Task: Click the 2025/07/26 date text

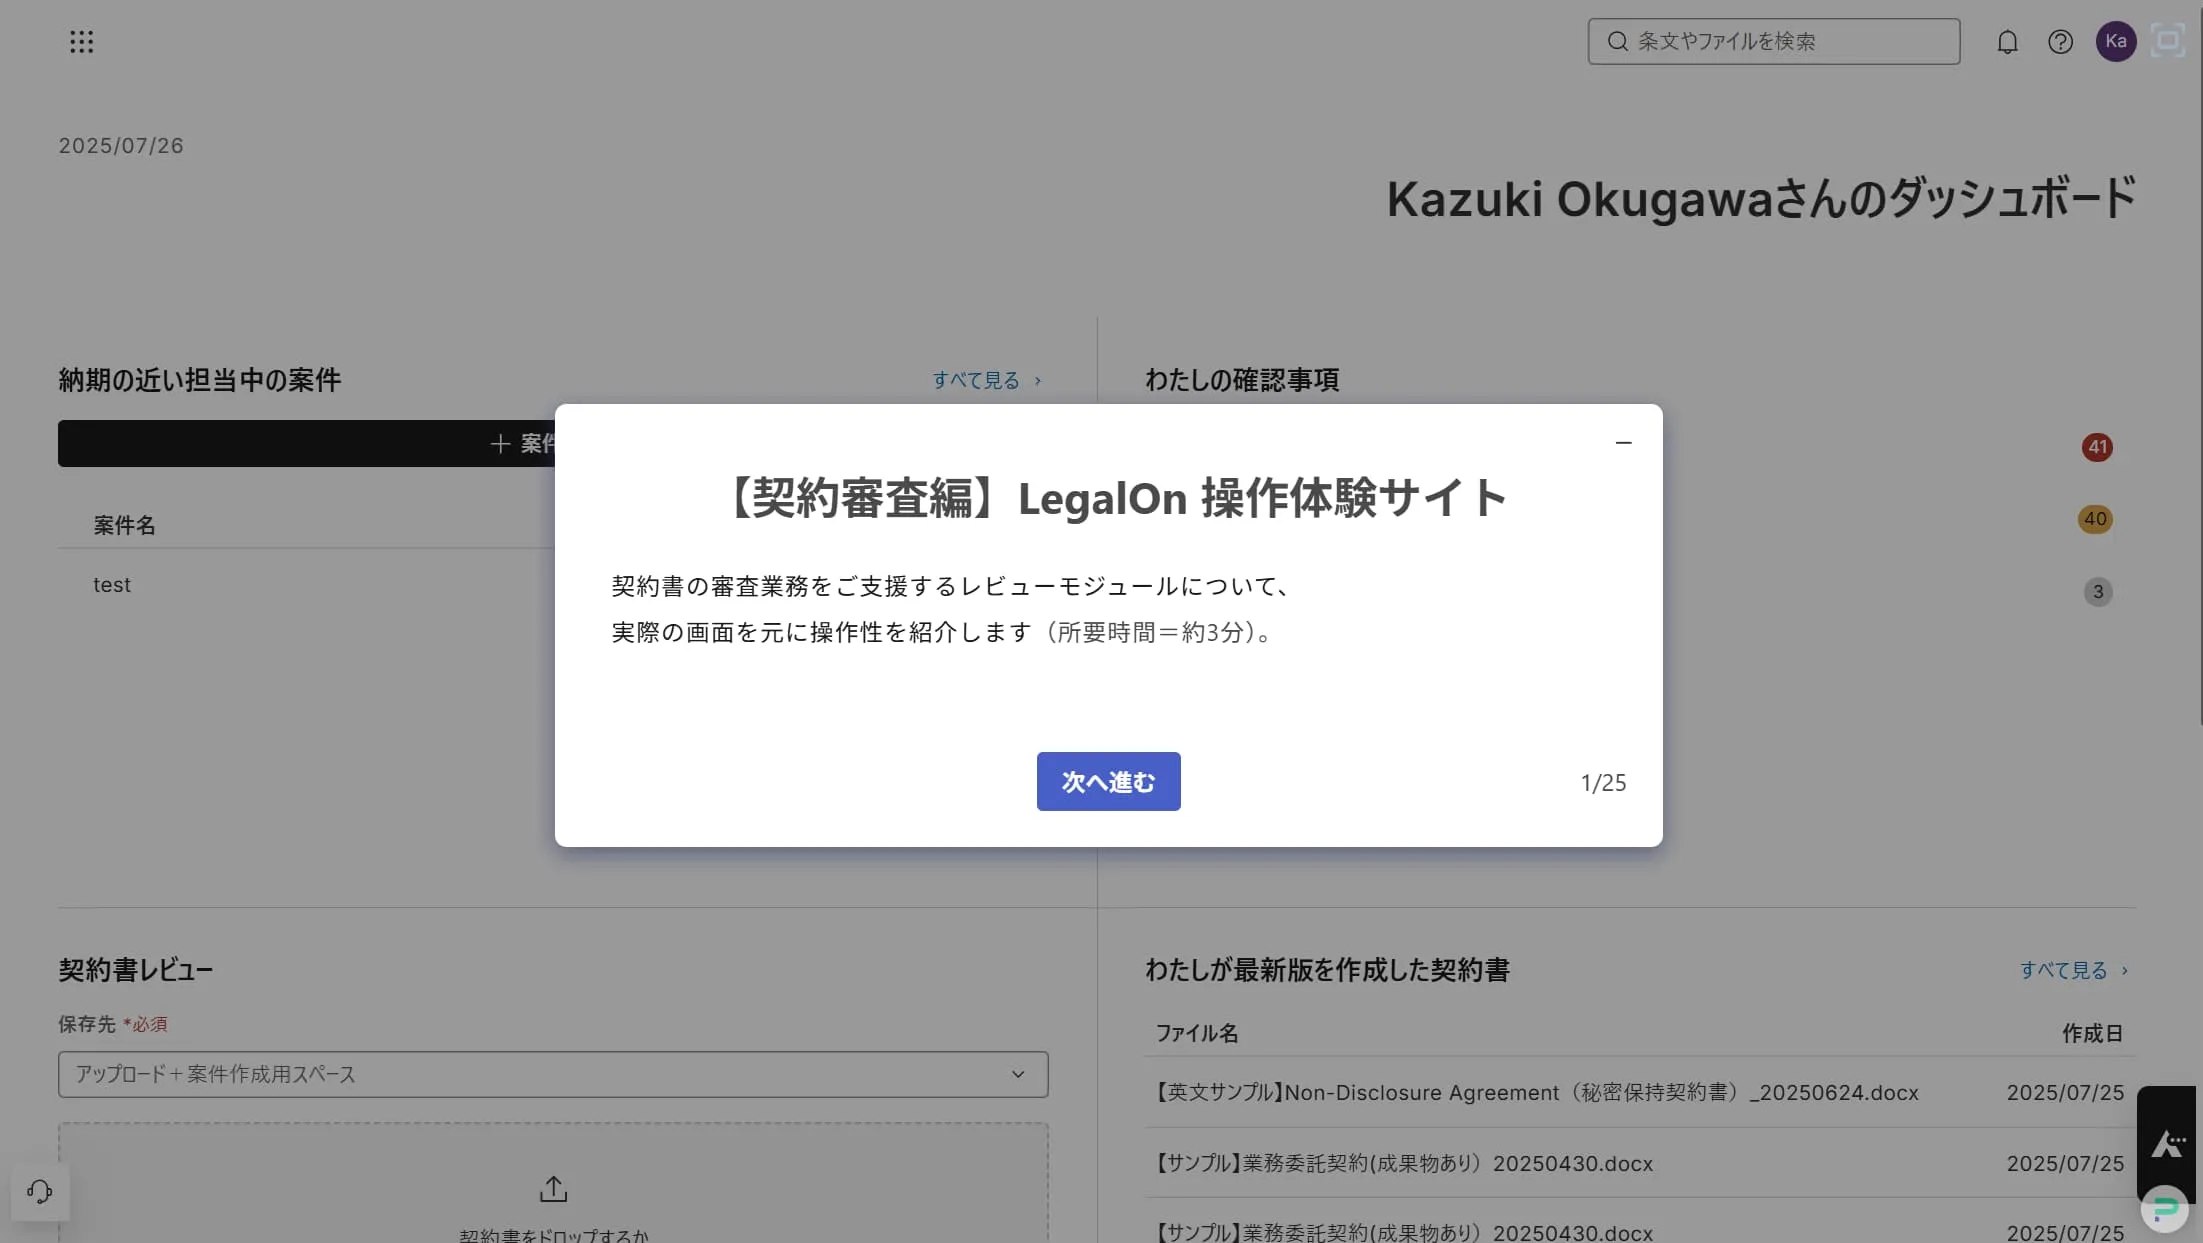Action: tap(121, 146)
